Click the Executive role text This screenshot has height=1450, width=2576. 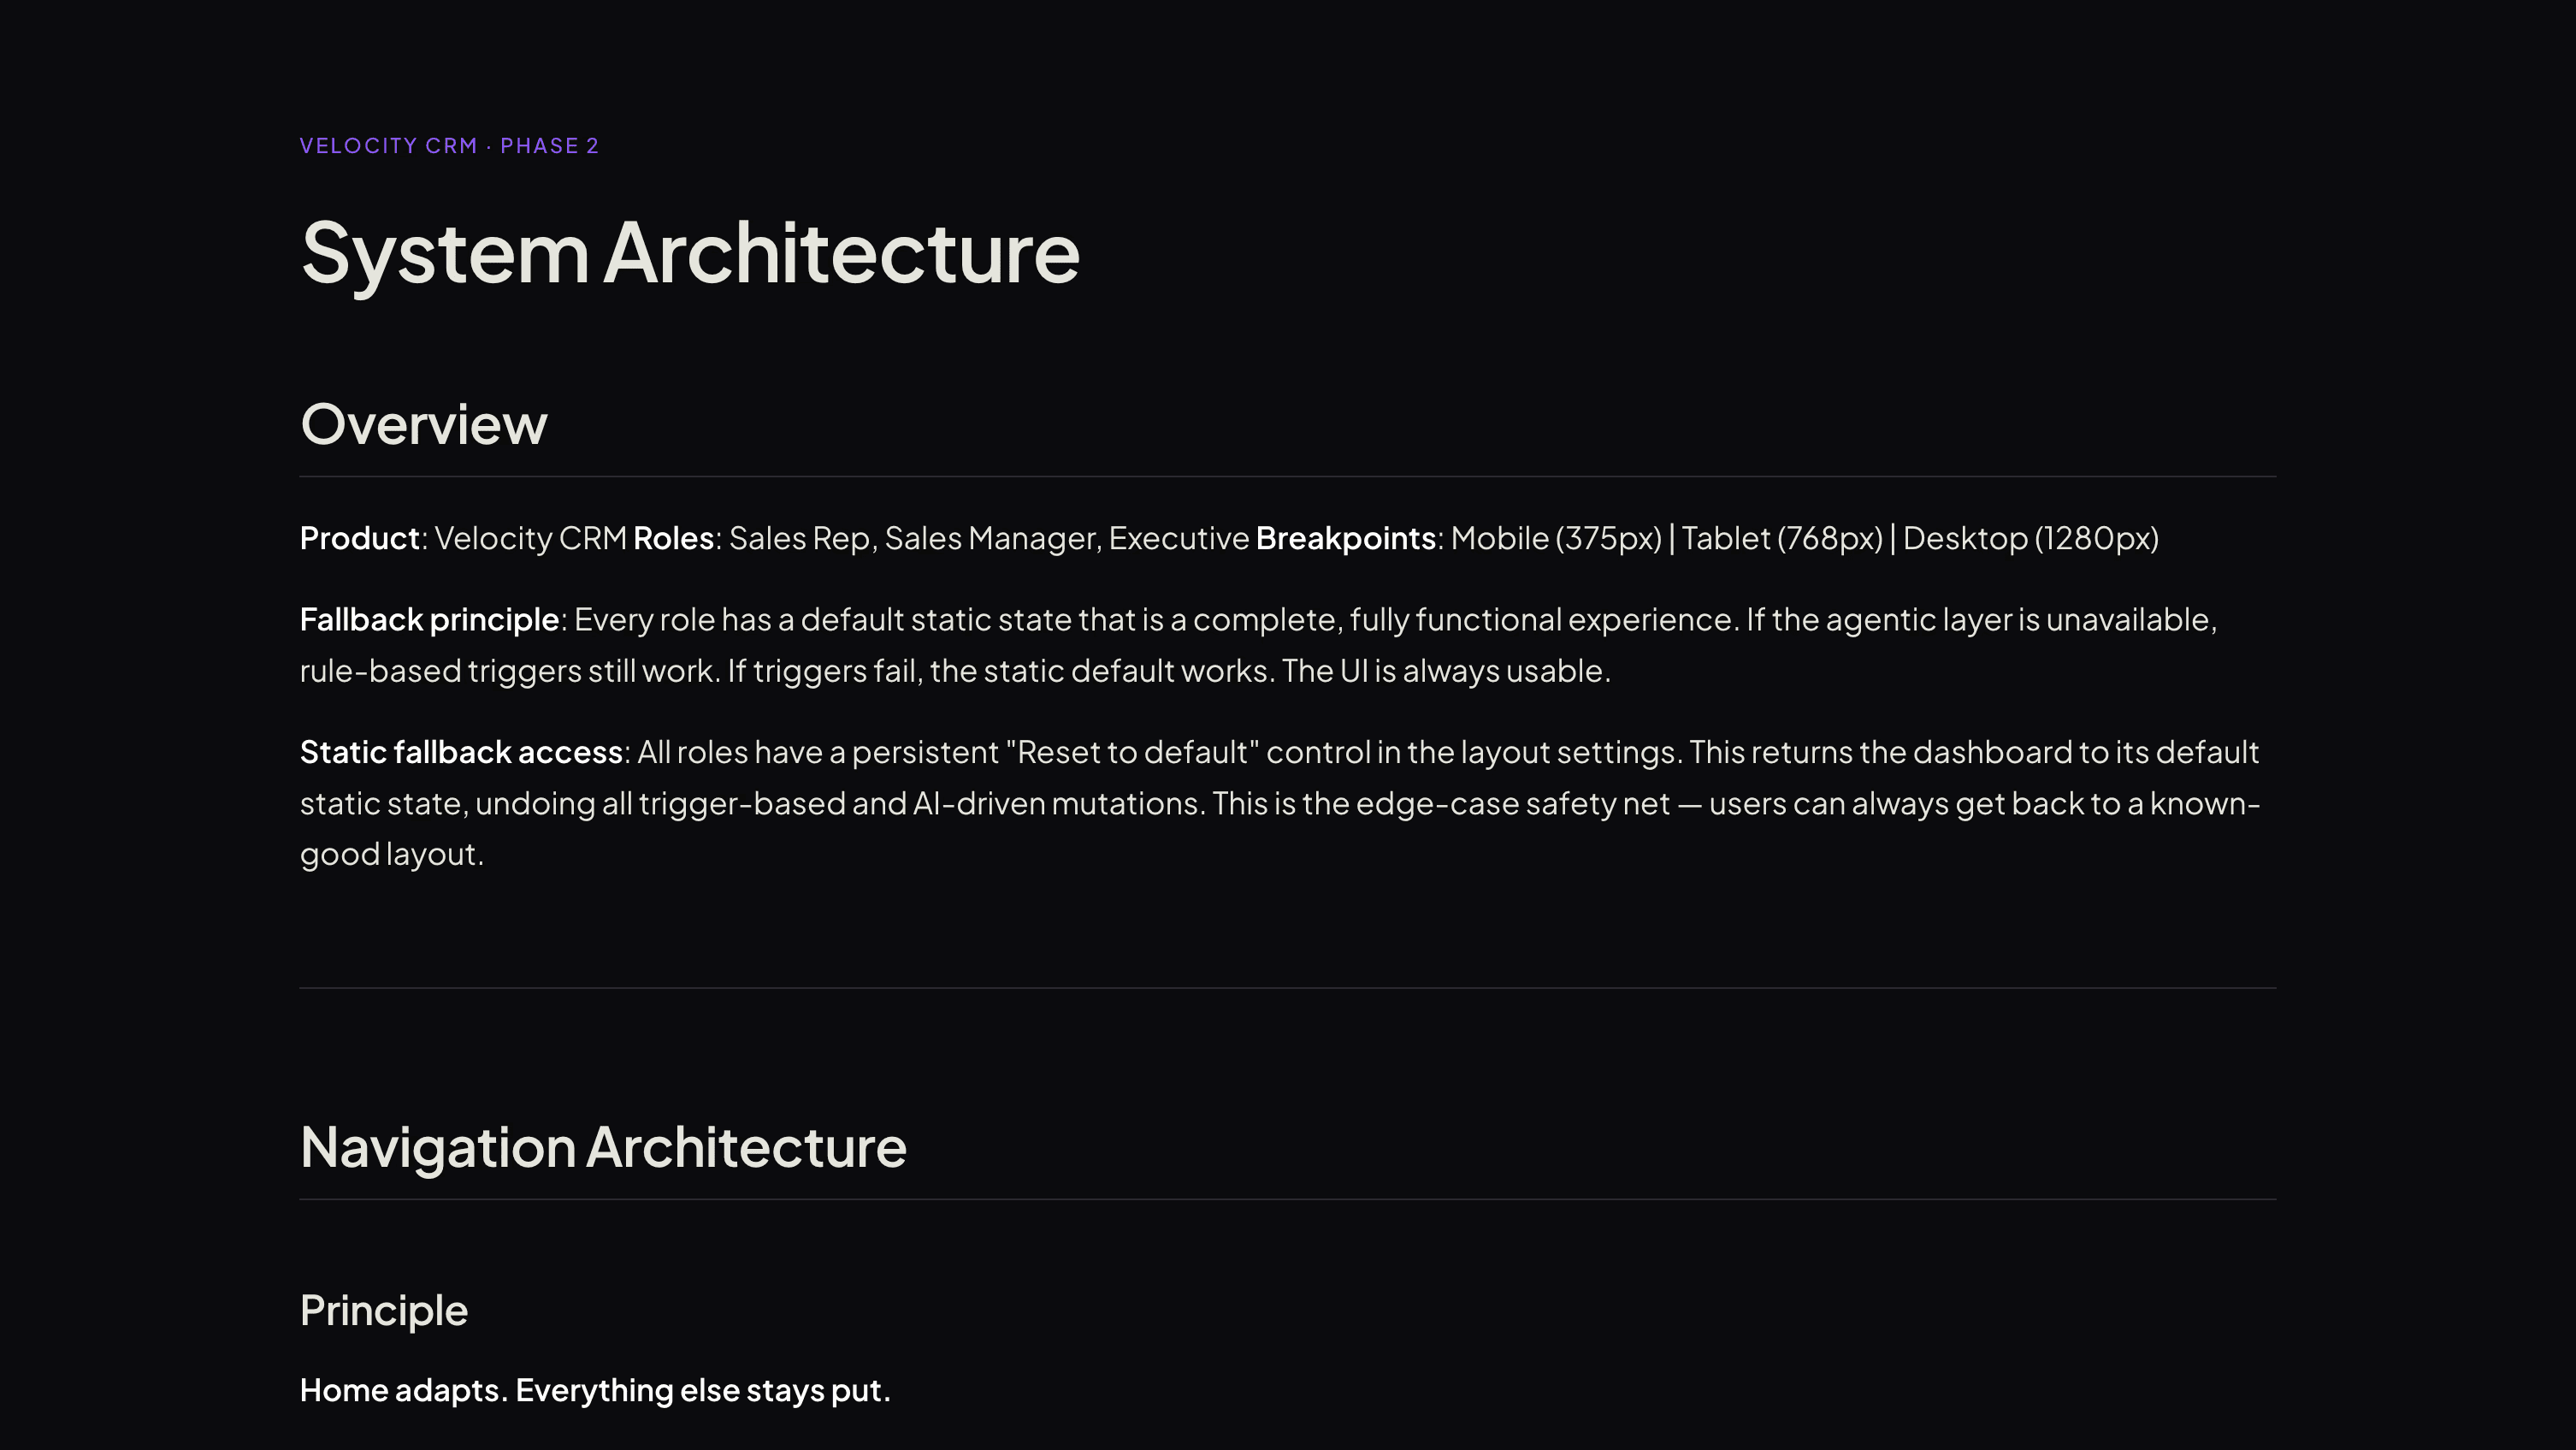coord(1178,538)
